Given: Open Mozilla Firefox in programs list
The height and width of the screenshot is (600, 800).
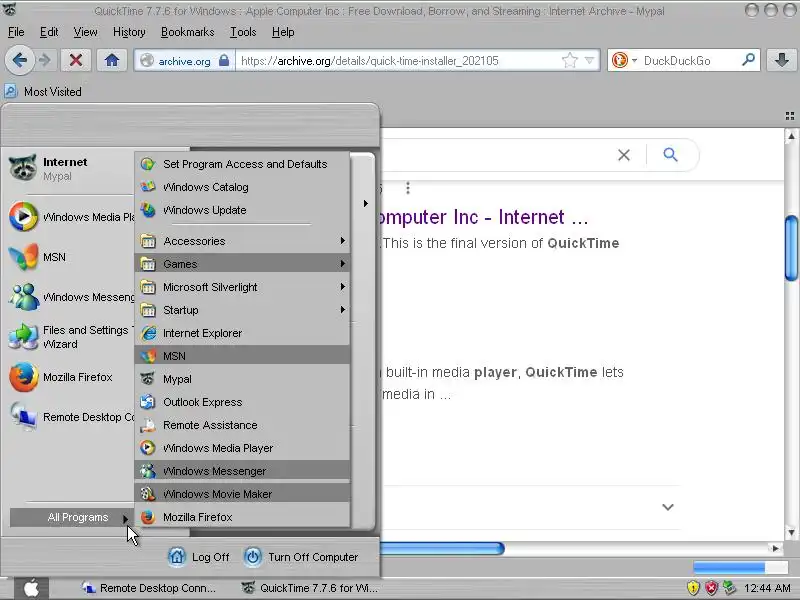Looking at the screenshot, I should pyautogui.click(x=243, y=517).
